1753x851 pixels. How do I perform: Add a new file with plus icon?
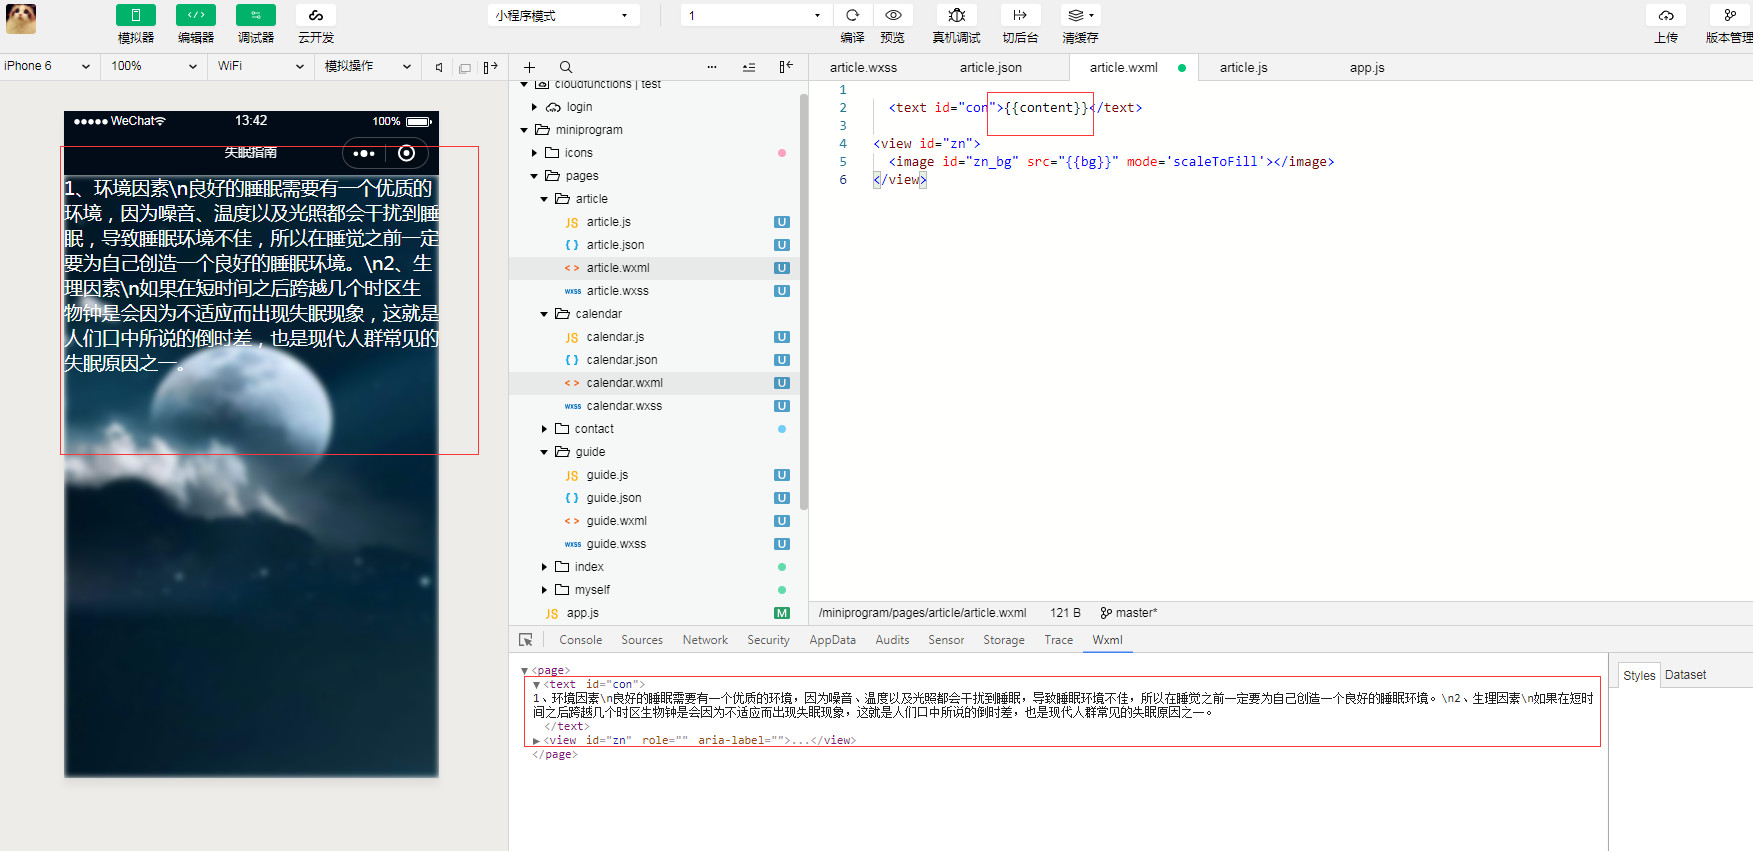click(x=530, y=67)
